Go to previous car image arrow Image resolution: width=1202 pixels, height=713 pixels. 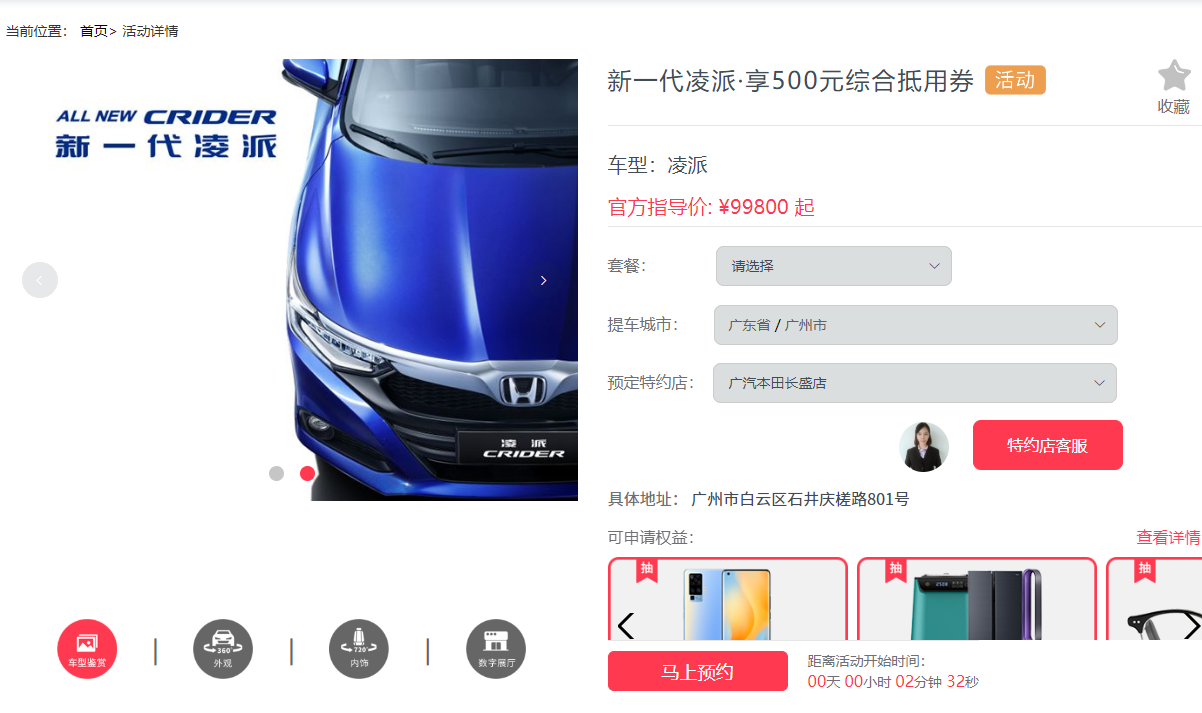(40, 280)
